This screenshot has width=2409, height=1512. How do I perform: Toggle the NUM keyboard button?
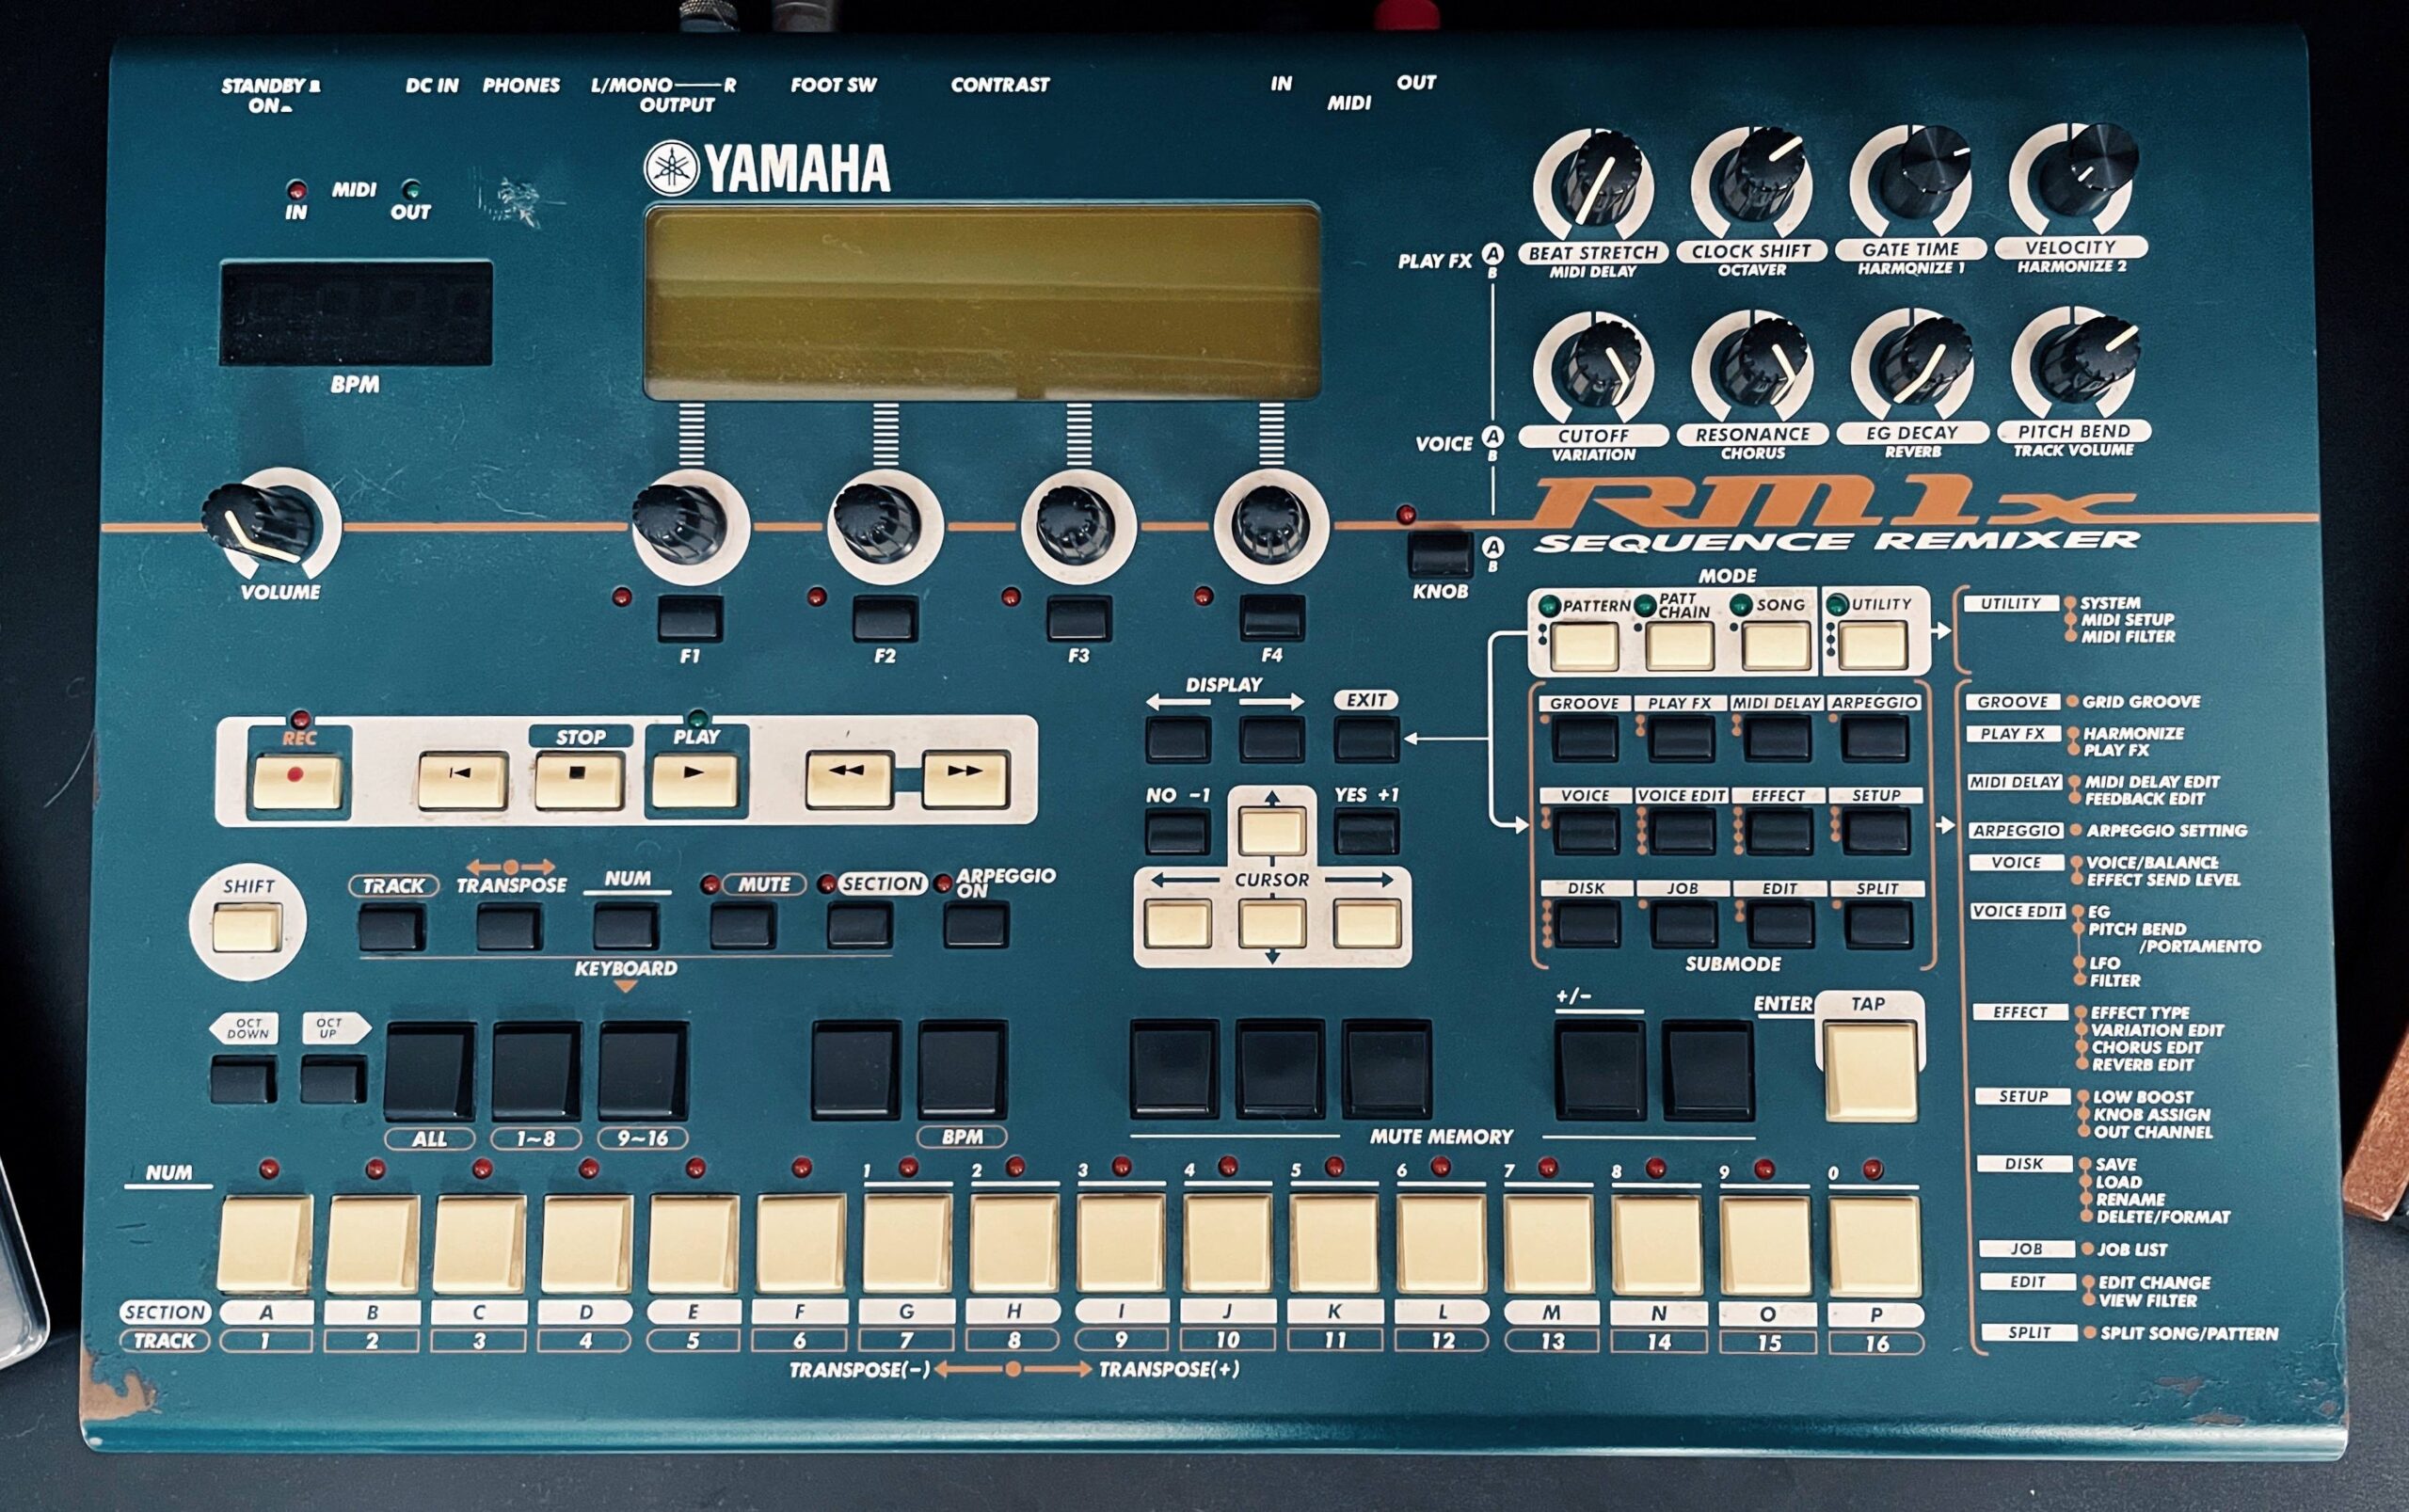coord(626,927)
